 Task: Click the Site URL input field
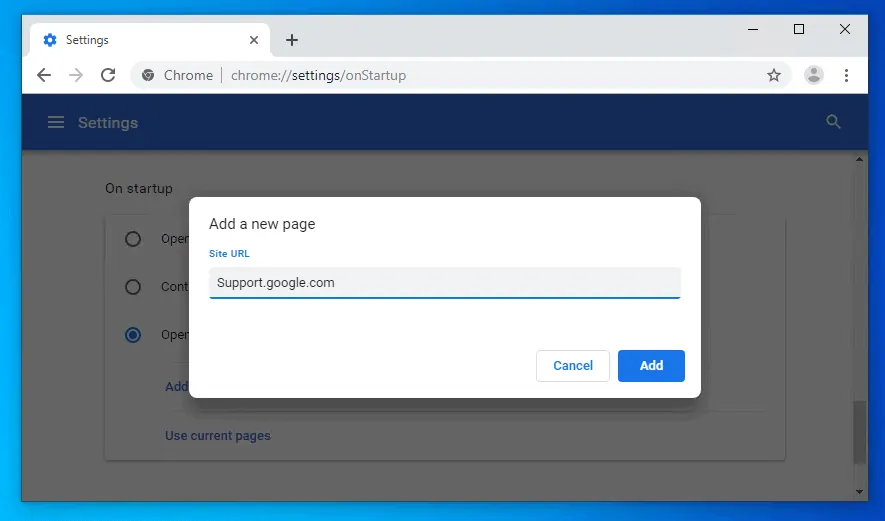(444, 283)
